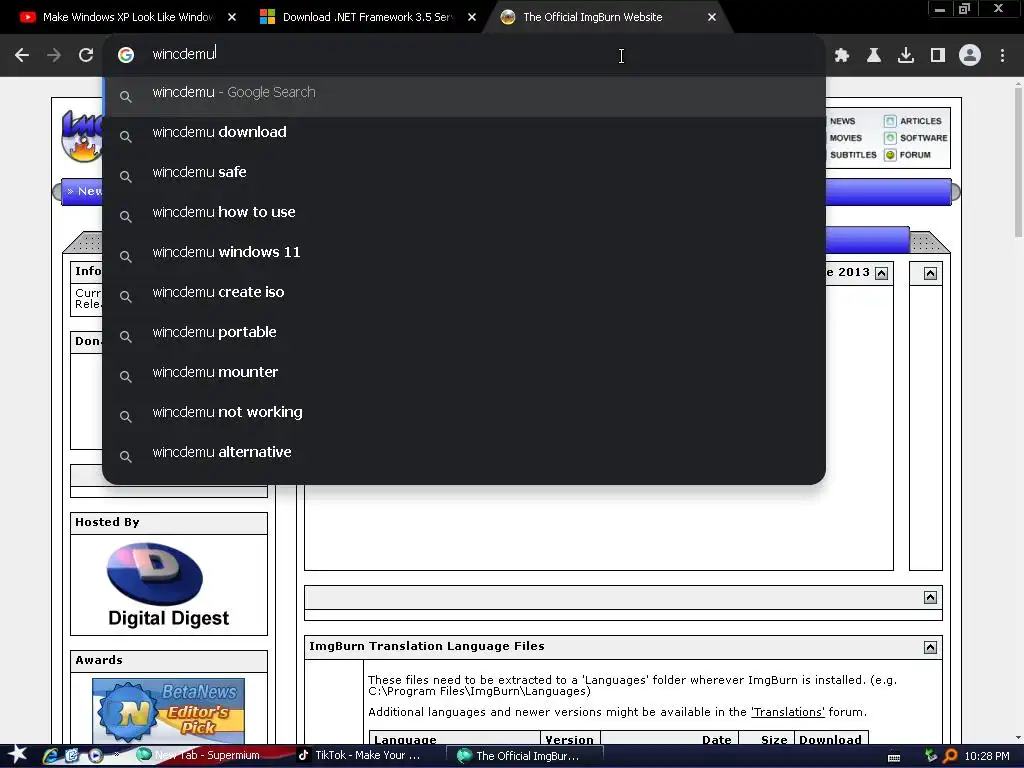Open the SUBTITLES link in the header
1024x768 pixels.
pos(853,155)
